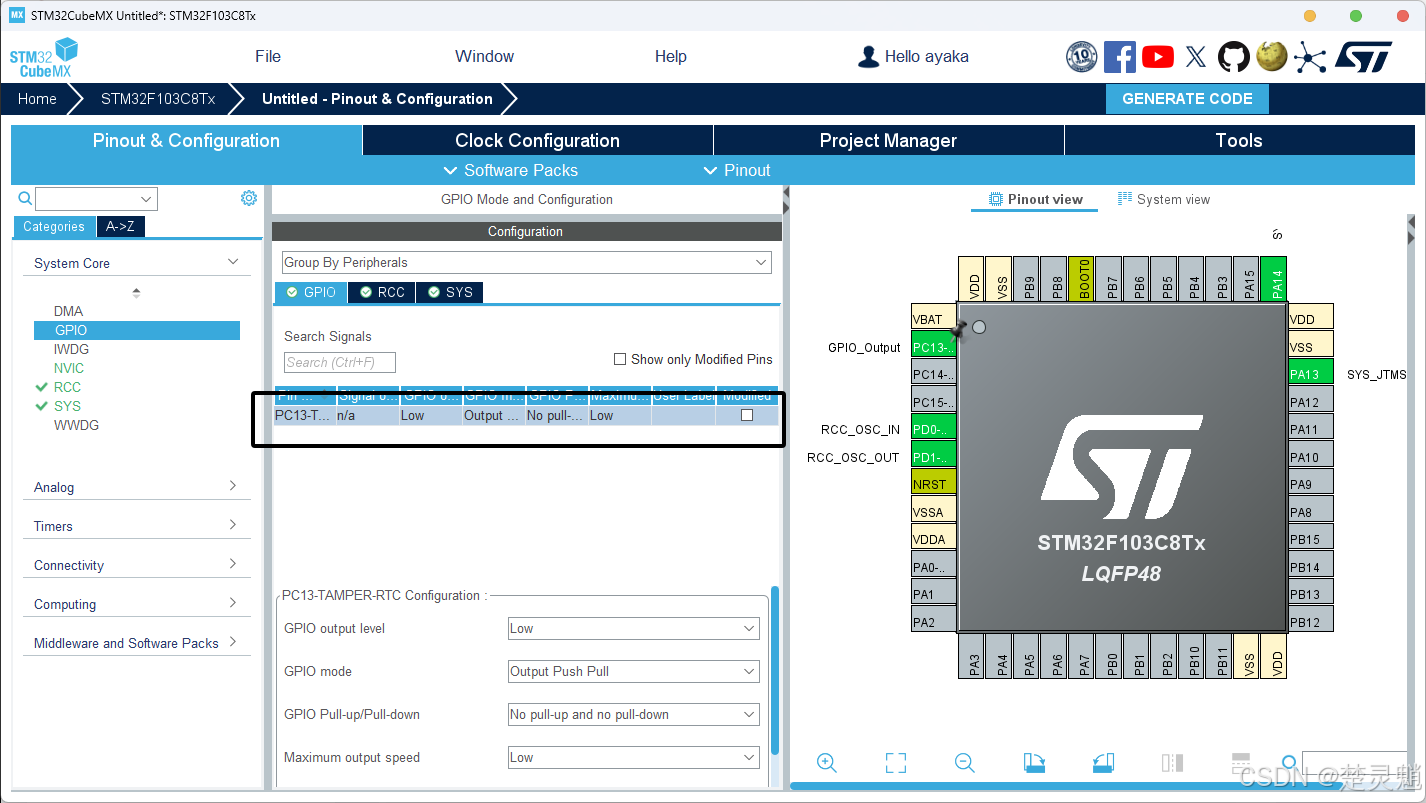Click the STM32CubeMX logo
This screenshot has height=803, width=1426.
click(44, 58)
